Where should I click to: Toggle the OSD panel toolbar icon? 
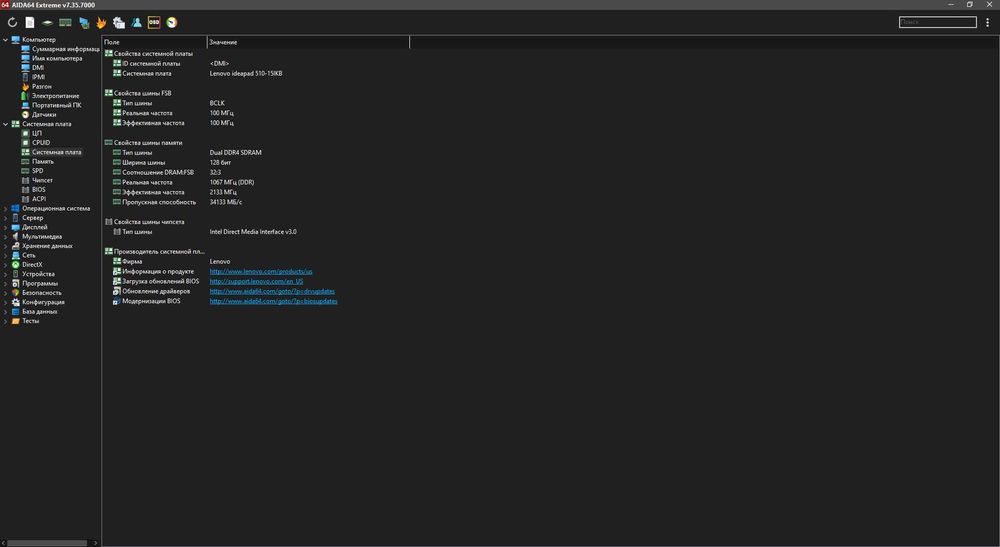154,22
